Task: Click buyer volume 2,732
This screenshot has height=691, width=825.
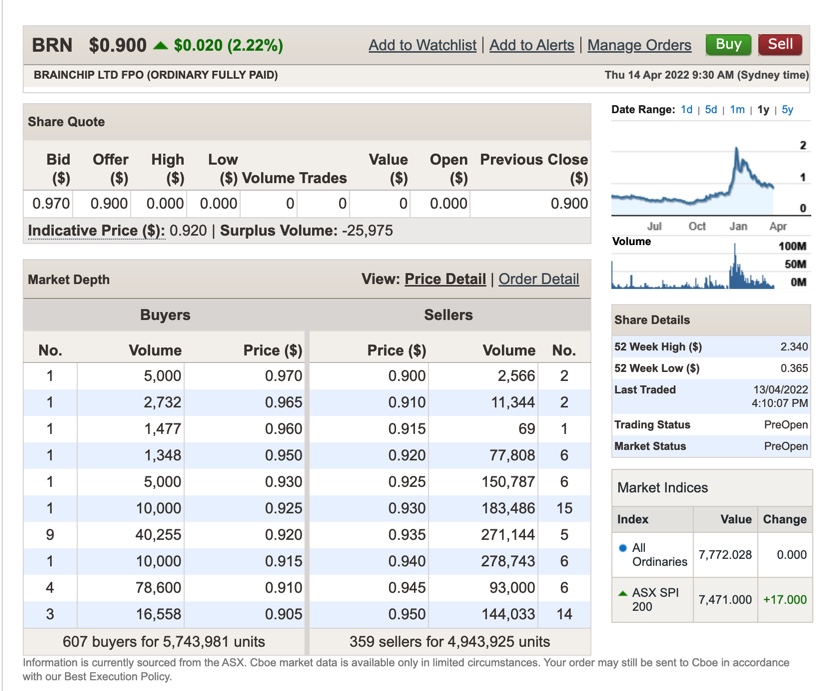Action: [162, 402]
